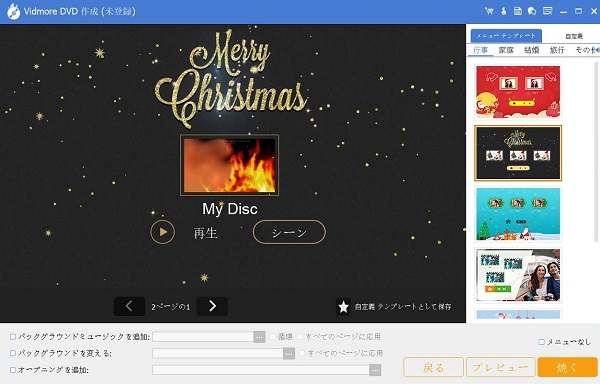Open the support chat bubble icon

(532, 11)
